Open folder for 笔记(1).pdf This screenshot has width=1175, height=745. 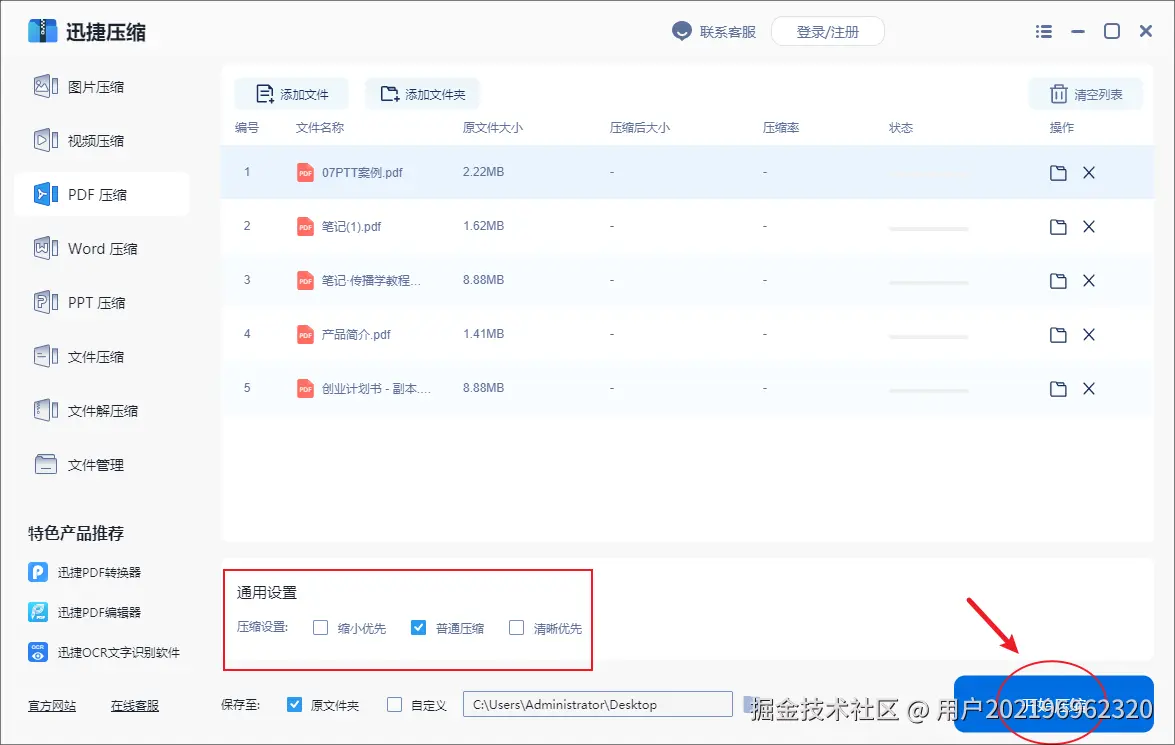(1058, 227)
